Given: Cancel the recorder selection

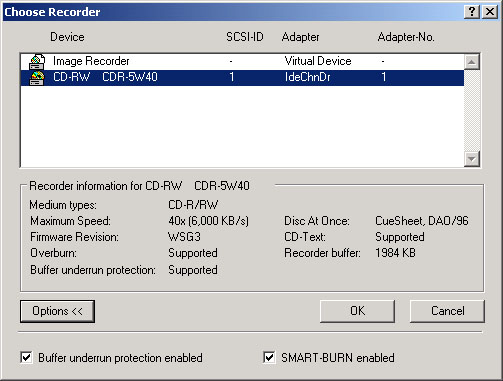Looking at the screenshot, I should click(x=447, y=311).
